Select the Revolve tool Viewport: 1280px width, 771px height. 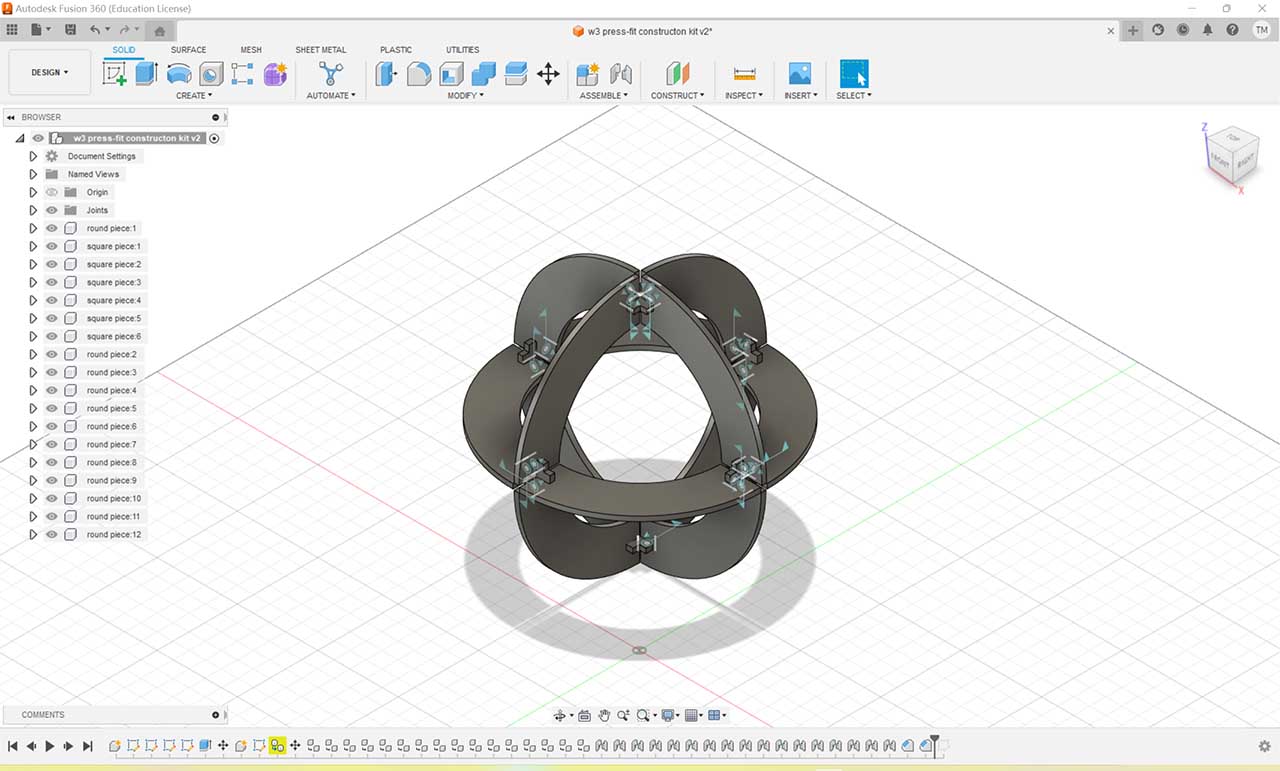pyautogui.click(x=179, y=74)
